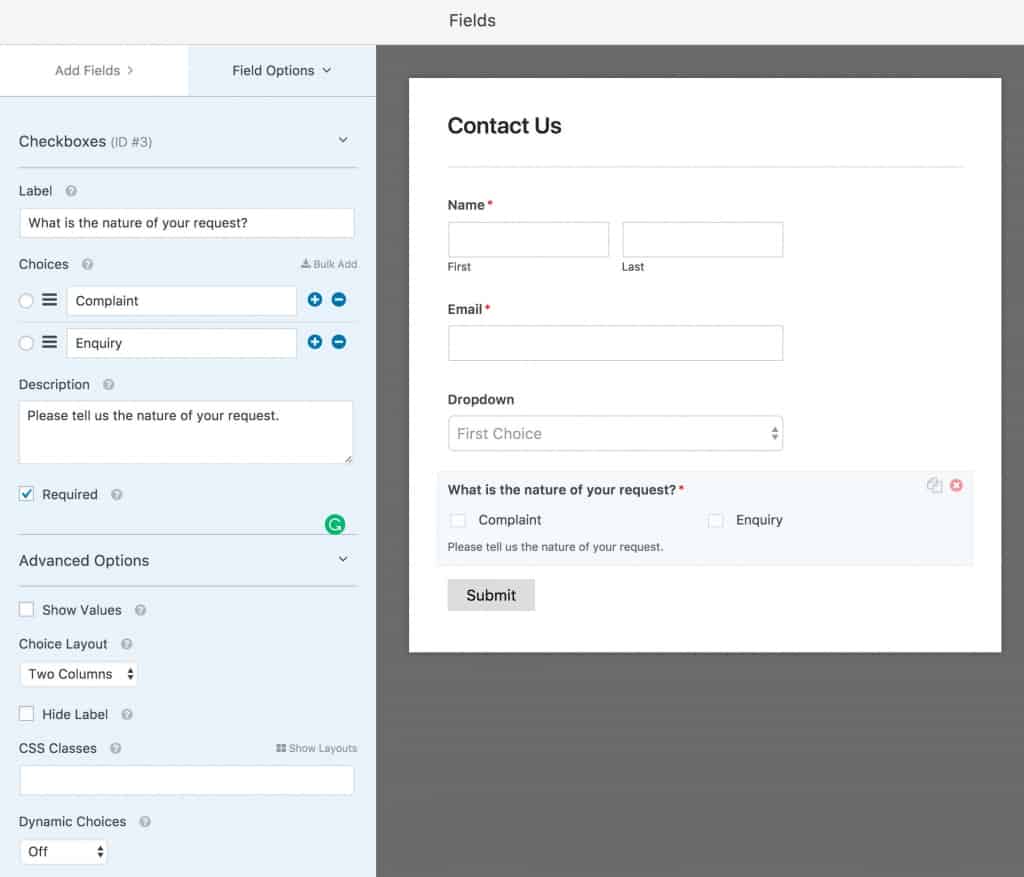Enable the Hide Label checkbox
The height and width of the screenshot is (877, 1024).
[26, 714]
